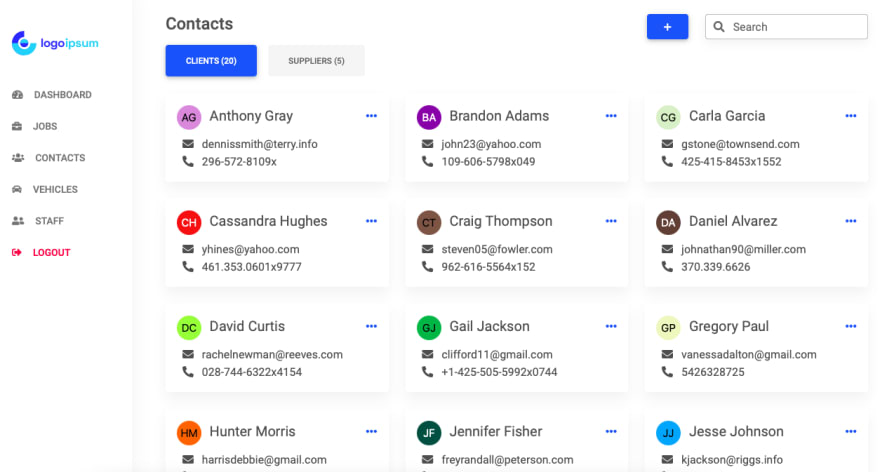The height and width of the screenshot is (472, 880).
Task: Click email rachelnewman@reeves.com
Action: pyautogui.click(x=272, y=355)
